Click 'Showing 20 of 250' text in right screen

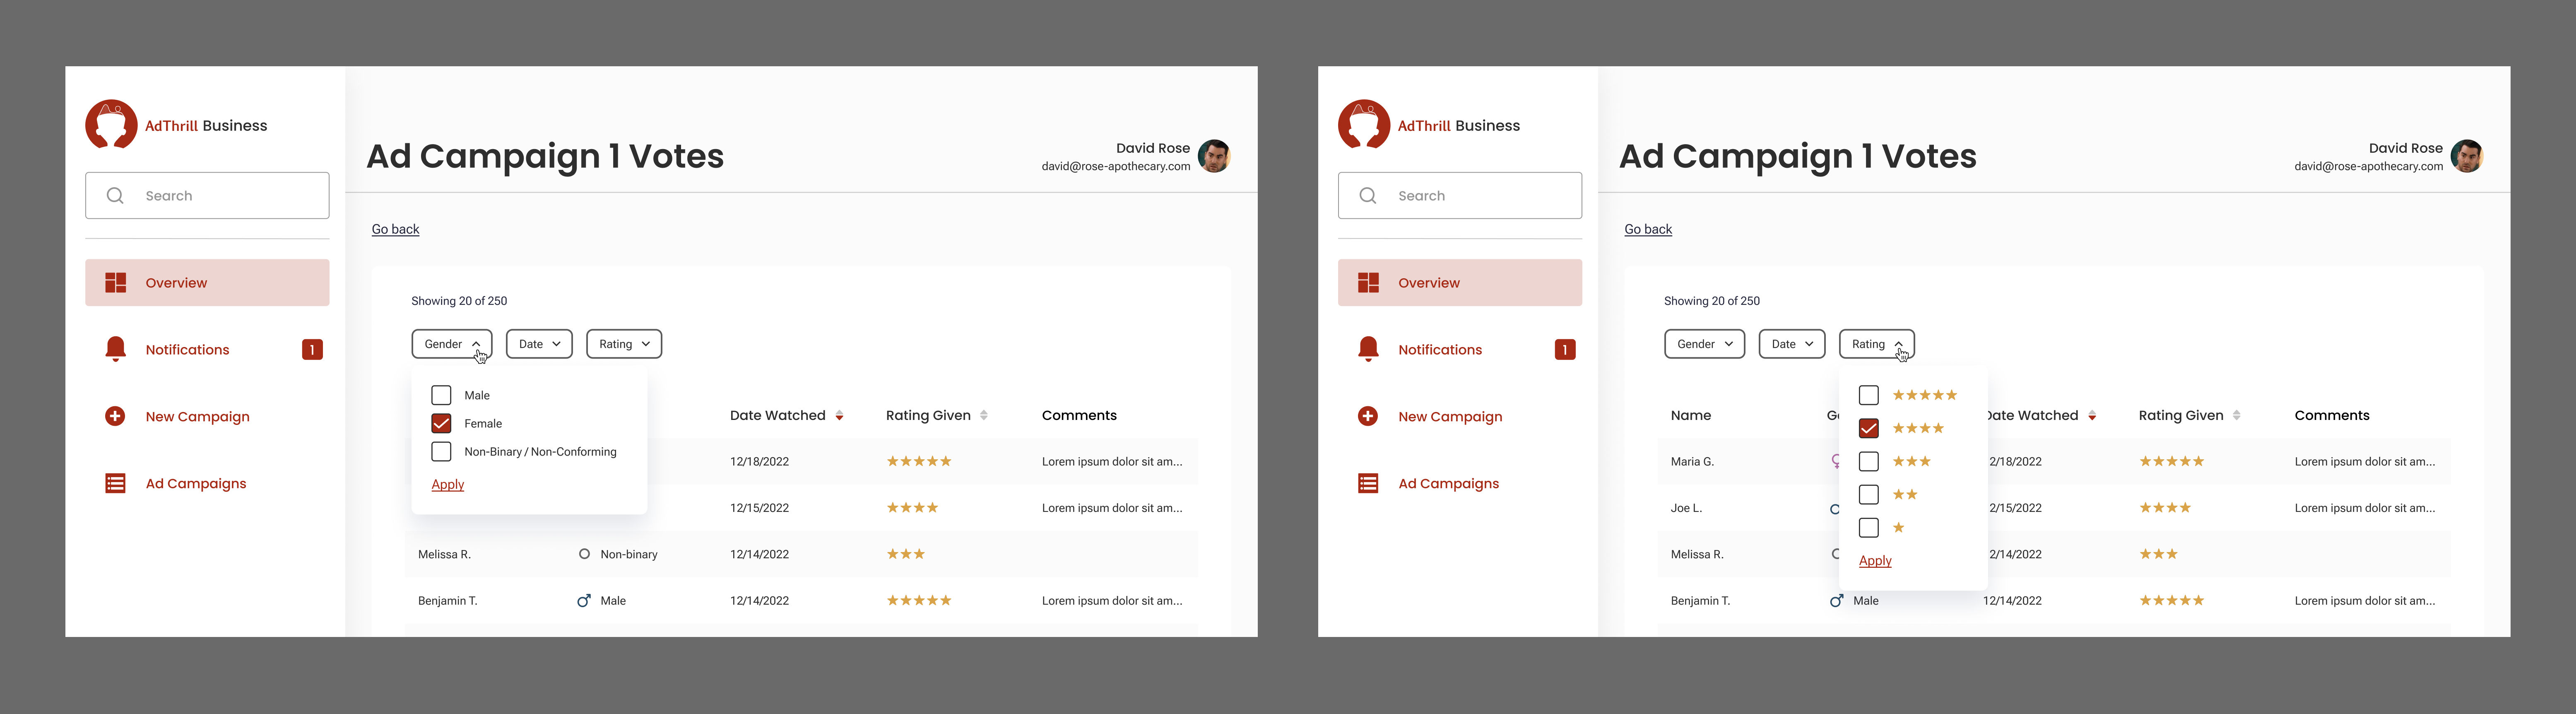coord(1712,301)
